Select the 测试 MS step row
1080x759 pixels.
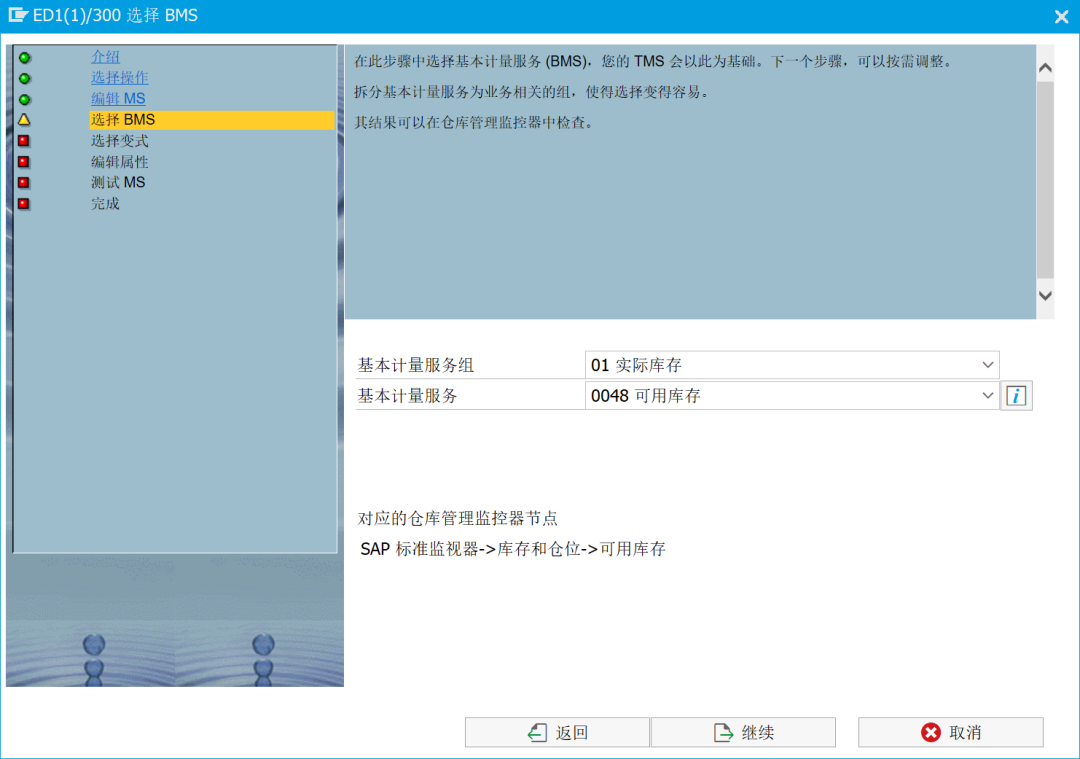118,183
